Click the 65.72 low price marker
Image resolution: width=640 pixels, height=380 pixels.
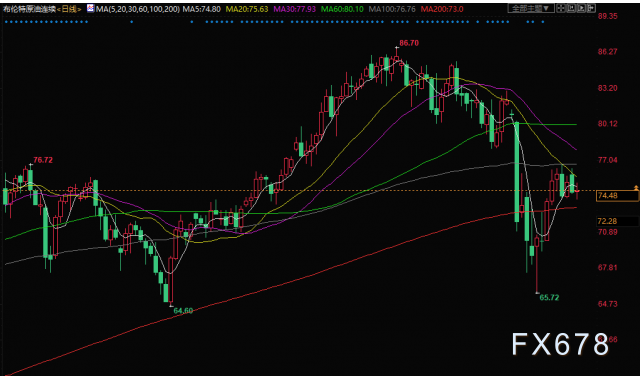coord(549,298)
